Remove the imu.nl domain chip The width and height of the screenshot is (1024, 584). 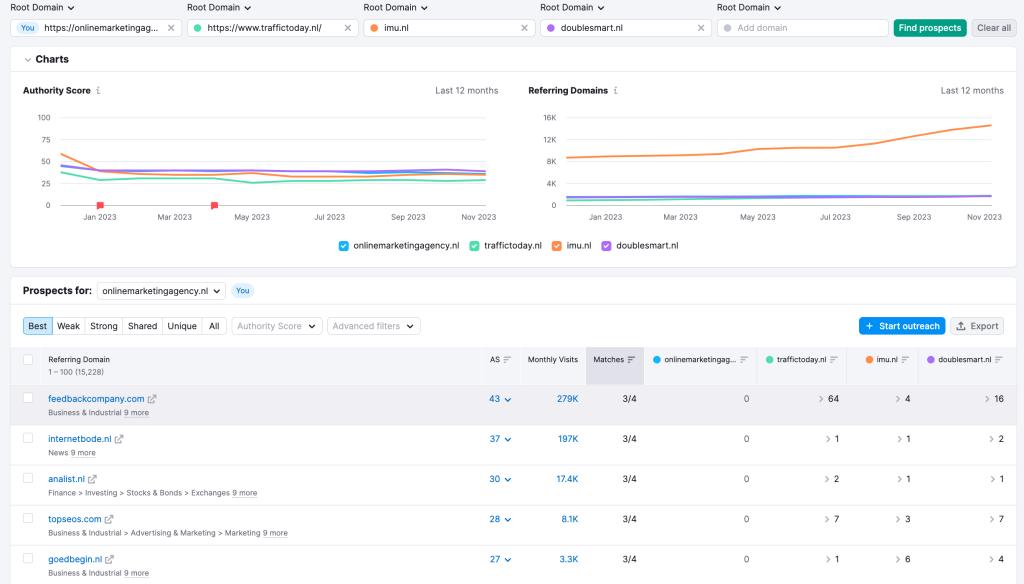click(x=524, y=28)
